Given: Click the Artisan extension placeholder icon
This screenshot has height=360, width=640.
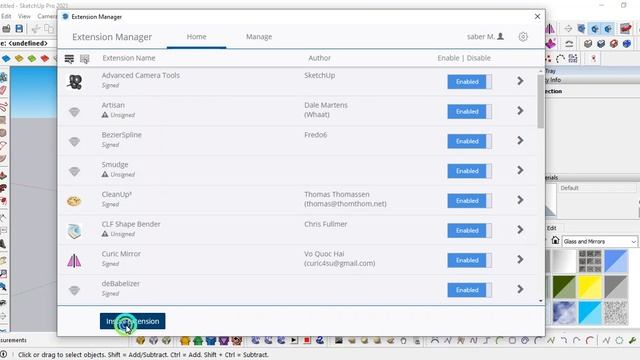Looking at the screenshot, I should pos(74,111).
